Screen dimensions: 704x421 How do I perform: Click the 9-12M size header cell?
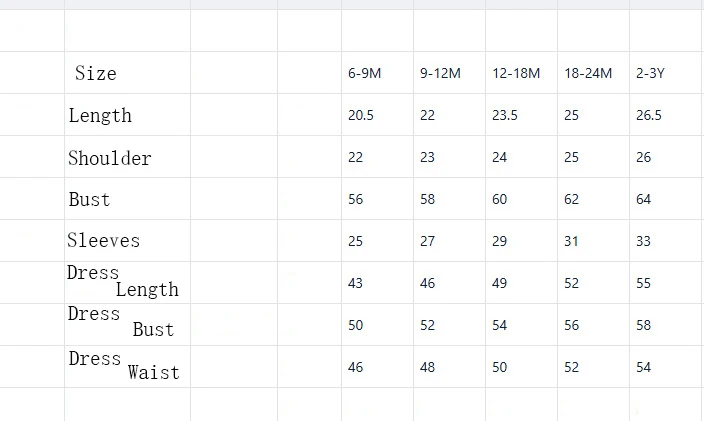pyautogui.click(x=440, y=74)
